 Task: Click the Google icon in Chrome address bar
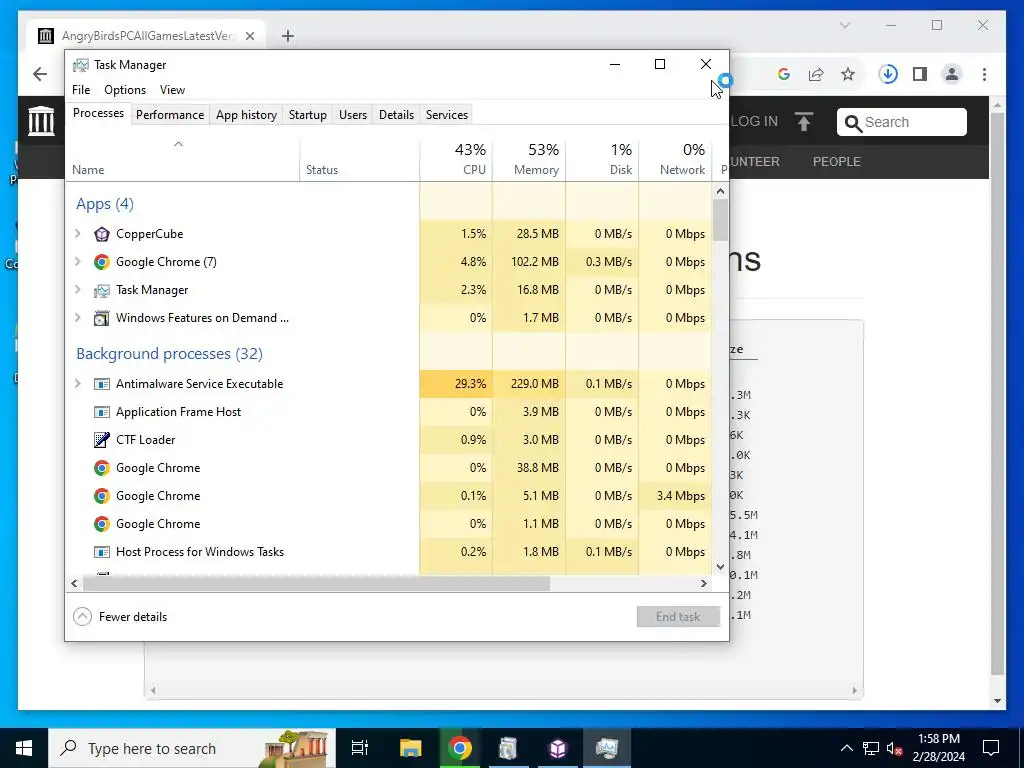click(x=784, y=74)
